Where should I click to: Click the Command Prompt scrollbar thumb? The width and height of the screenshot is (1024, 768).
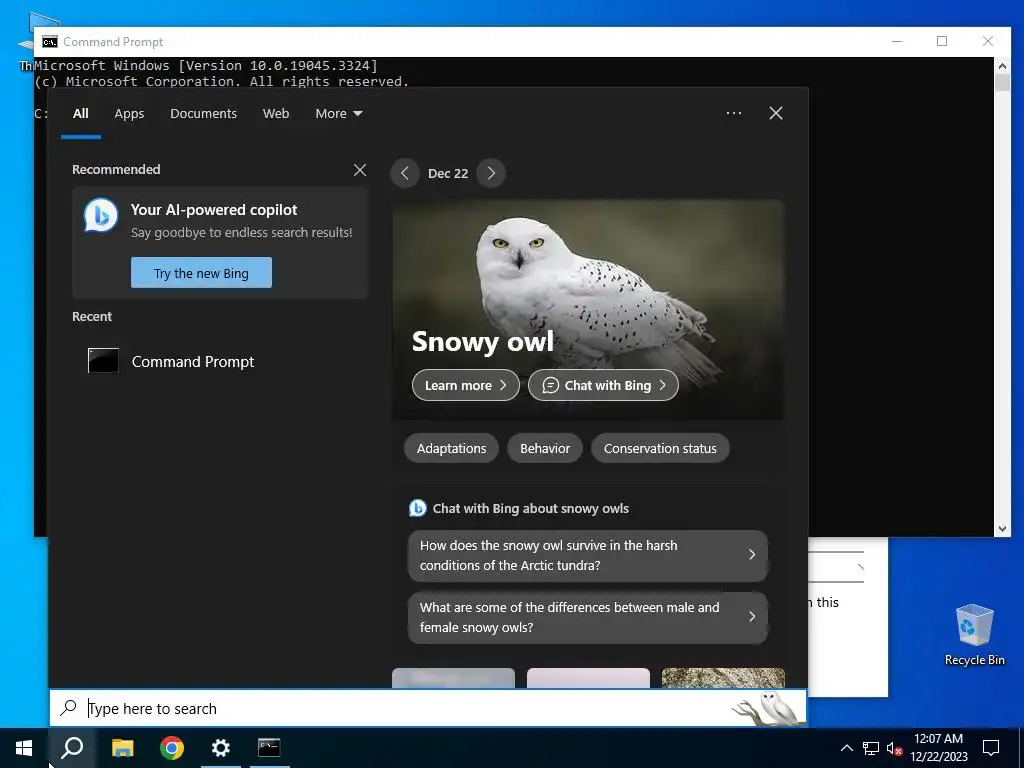tap(1002, 83)
